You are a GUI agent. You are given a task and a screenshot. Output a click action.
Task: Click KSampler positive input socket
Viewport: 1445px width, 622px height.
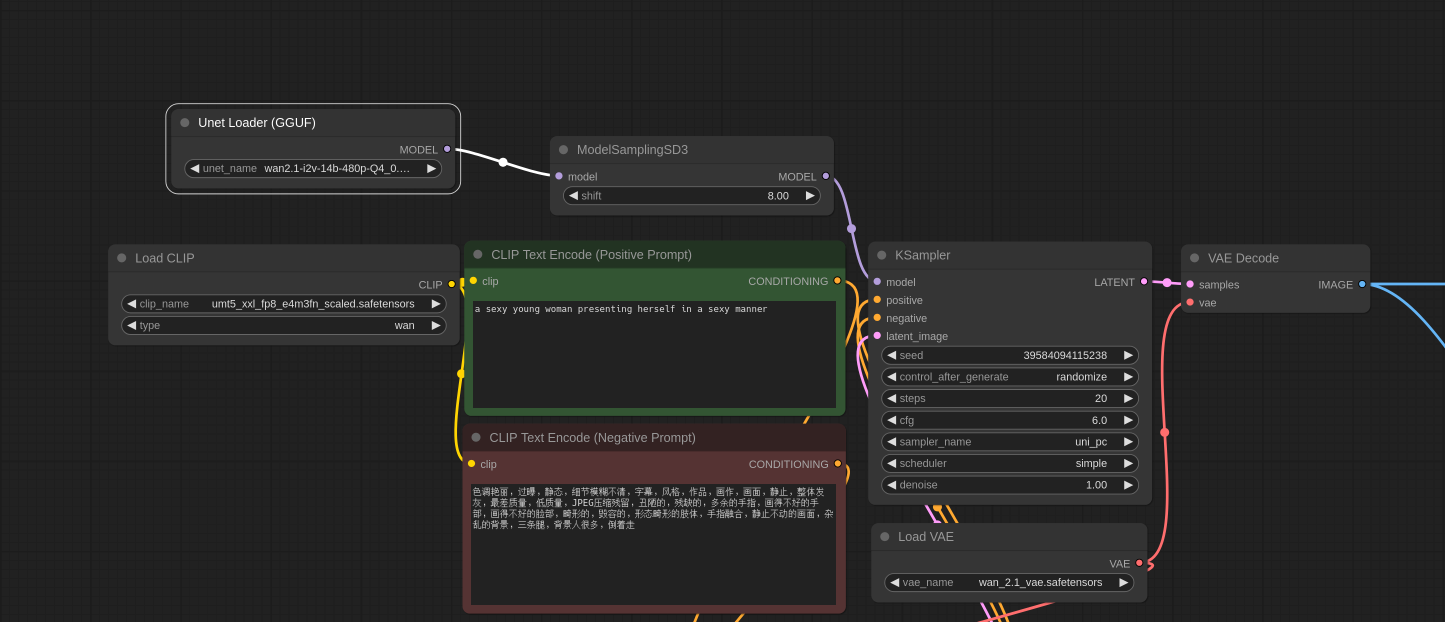(x=877, y=300)
